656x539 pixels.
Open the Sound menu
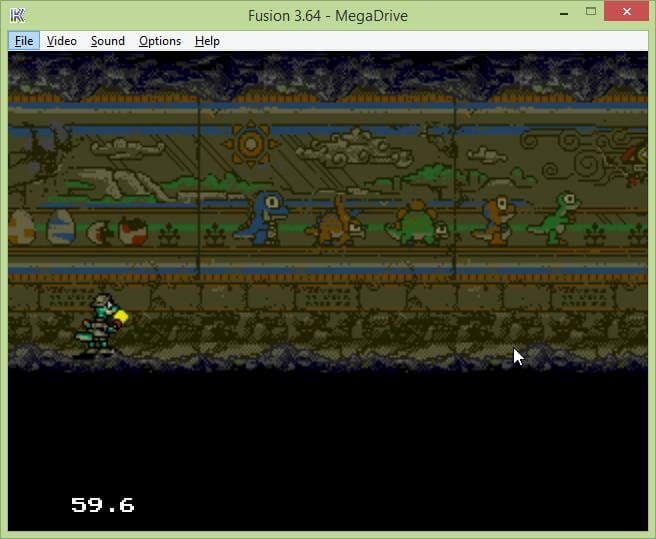pyautogui.click(x=108, y=41)
